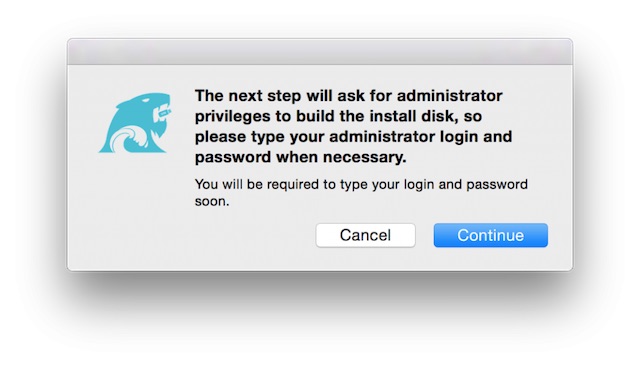The image size is (640, 367).
Task: Click the USB drive in the lion's mouth
Action: (x=164, y=113)
